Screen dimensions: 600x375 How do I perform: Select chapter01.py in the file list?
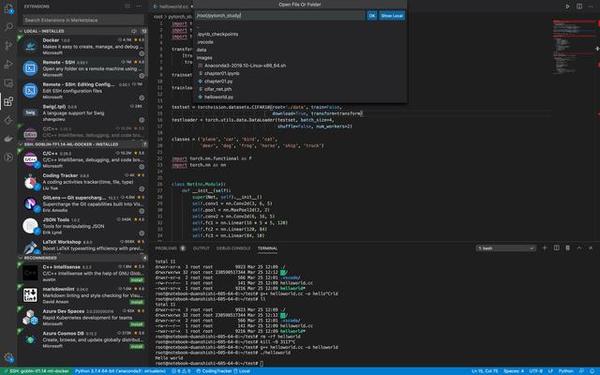coord(300,81)
